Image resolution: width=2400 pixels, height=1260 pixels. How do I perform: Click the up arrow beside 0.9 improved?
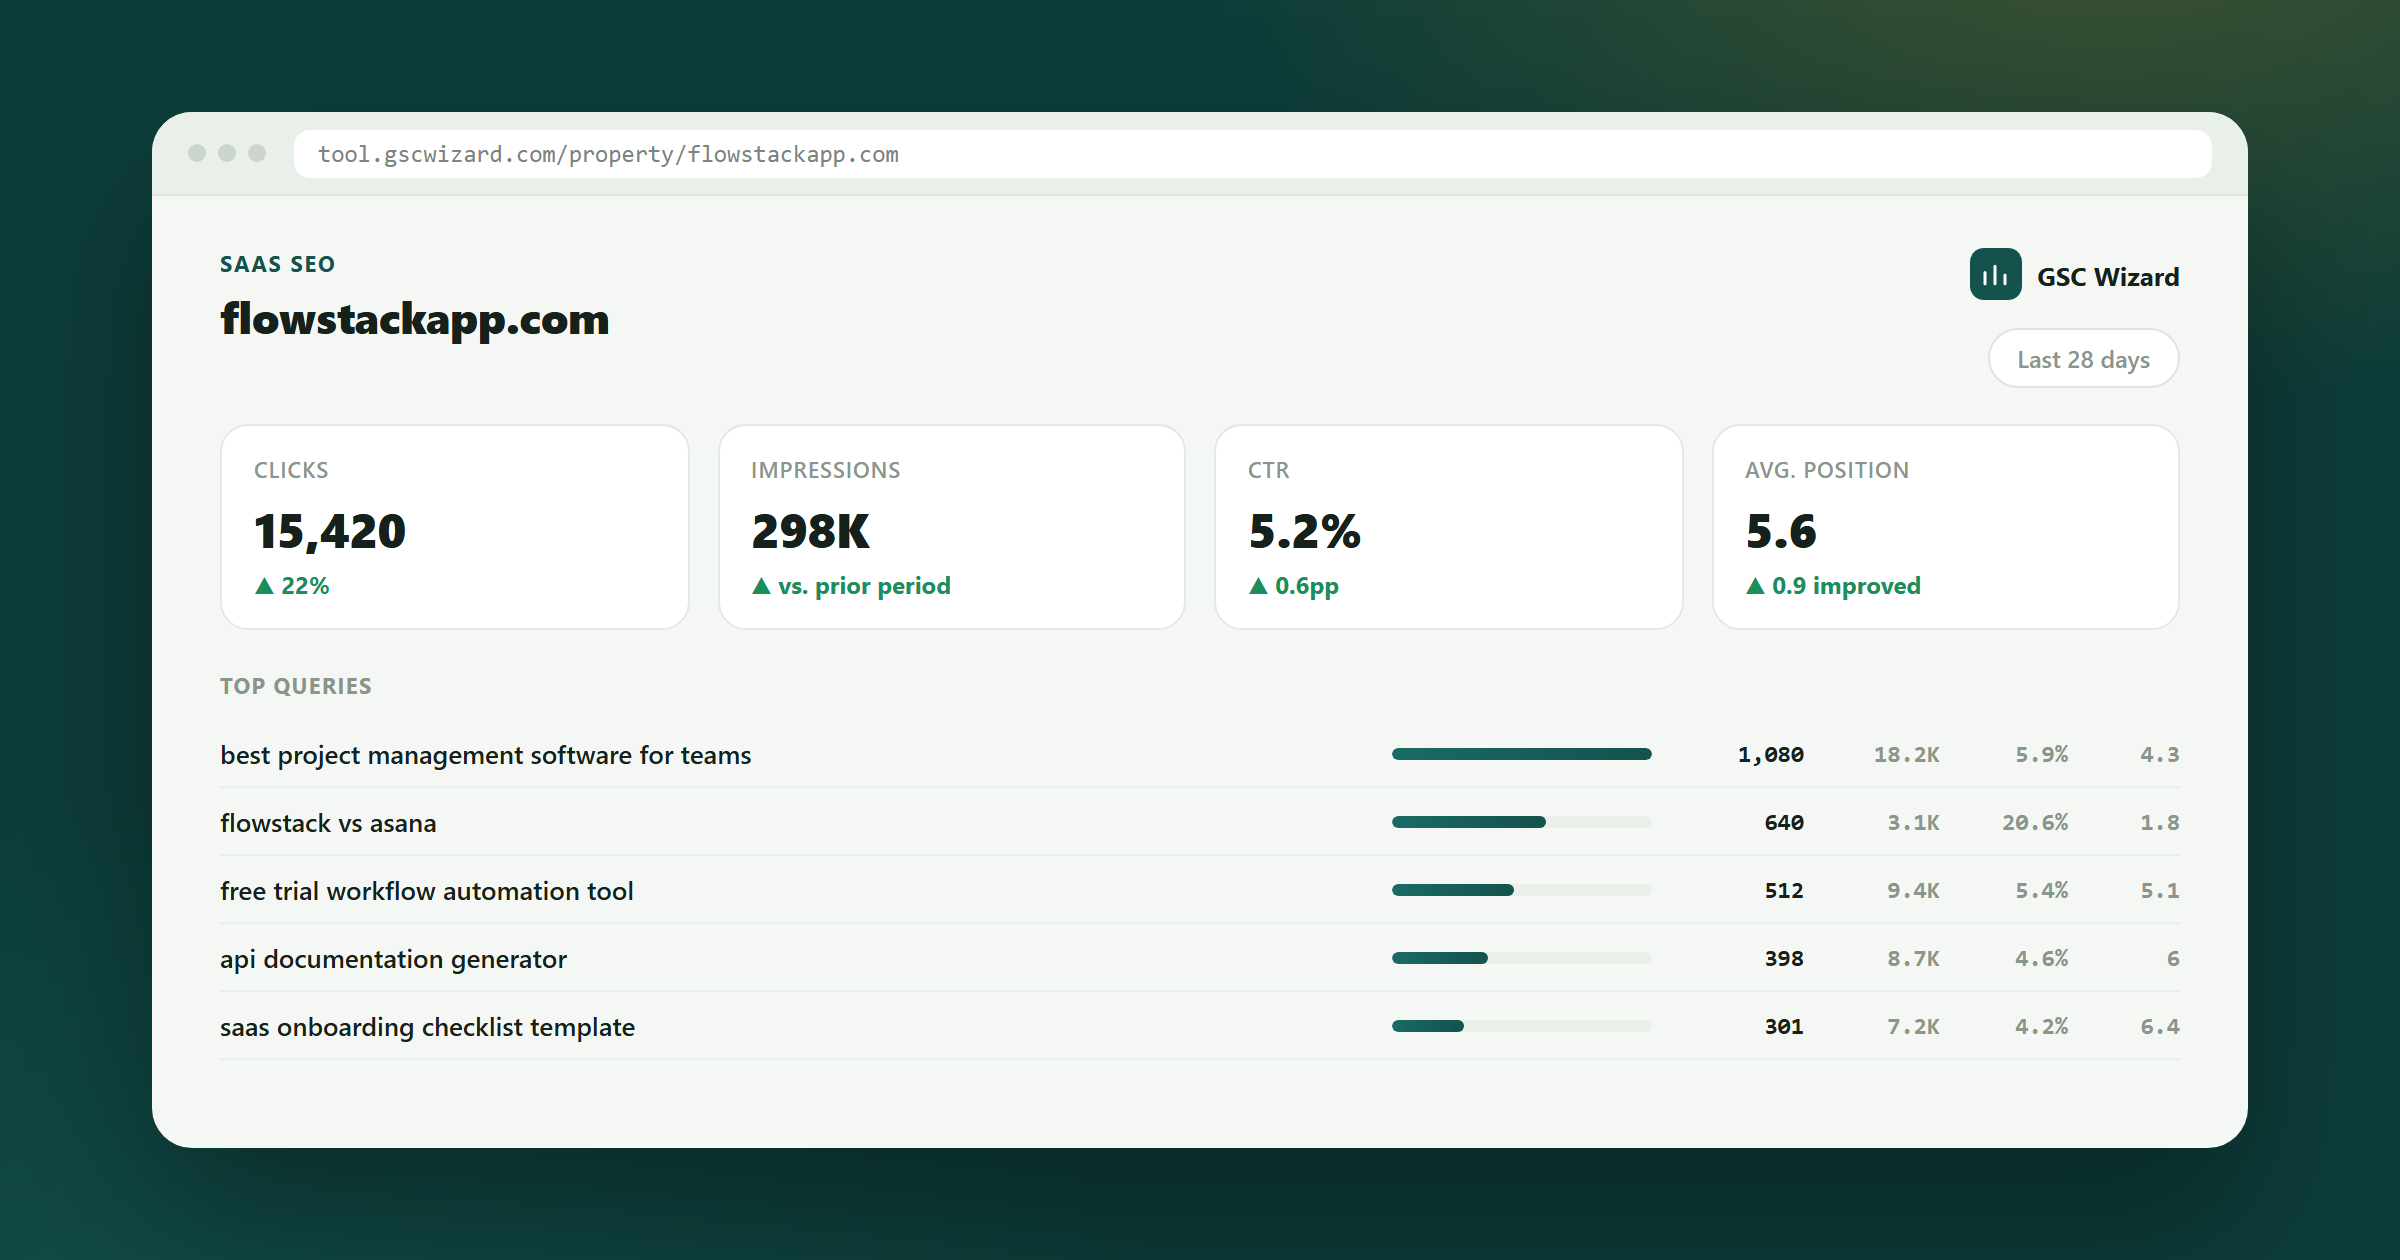[1755, 586]
